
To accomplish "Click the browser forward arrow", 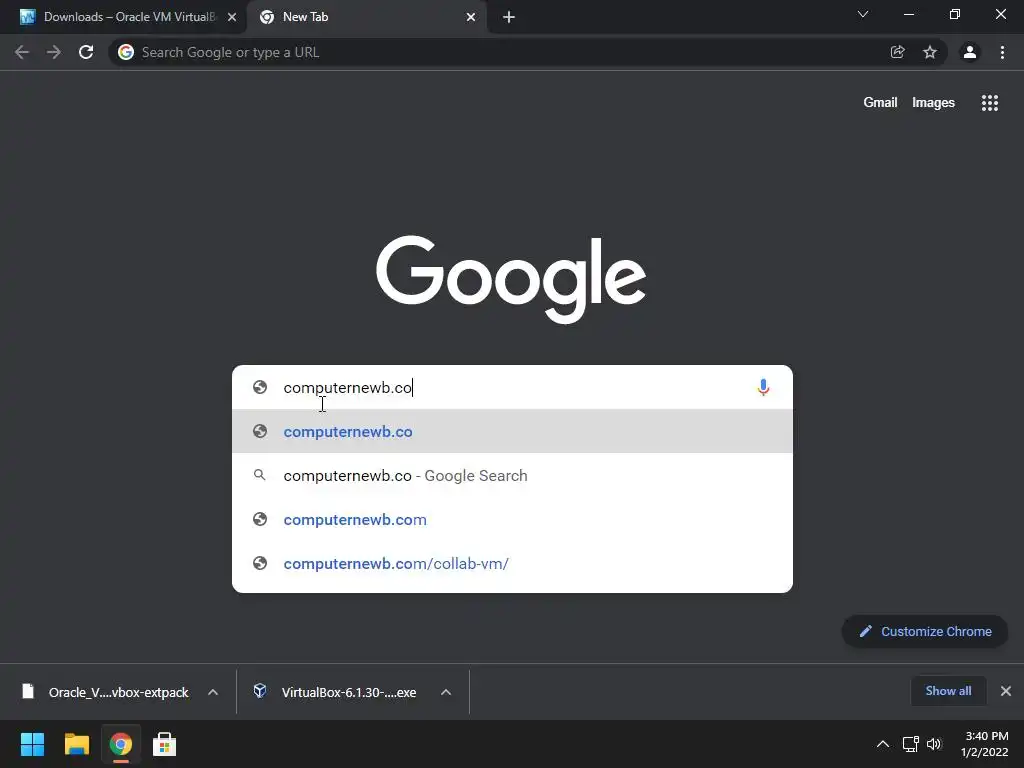I will click(54, 52).
